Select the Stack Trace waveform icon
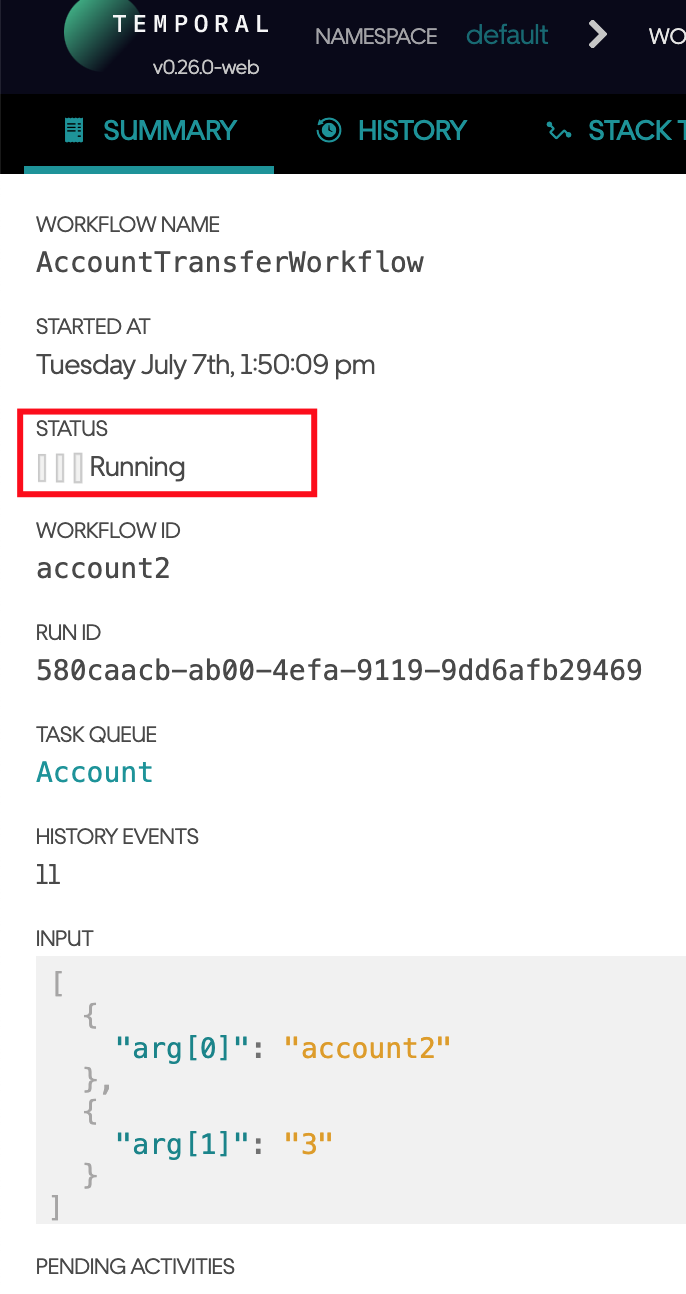The height and width of the screenshot is (1294, 686). (x=557, y=130)
